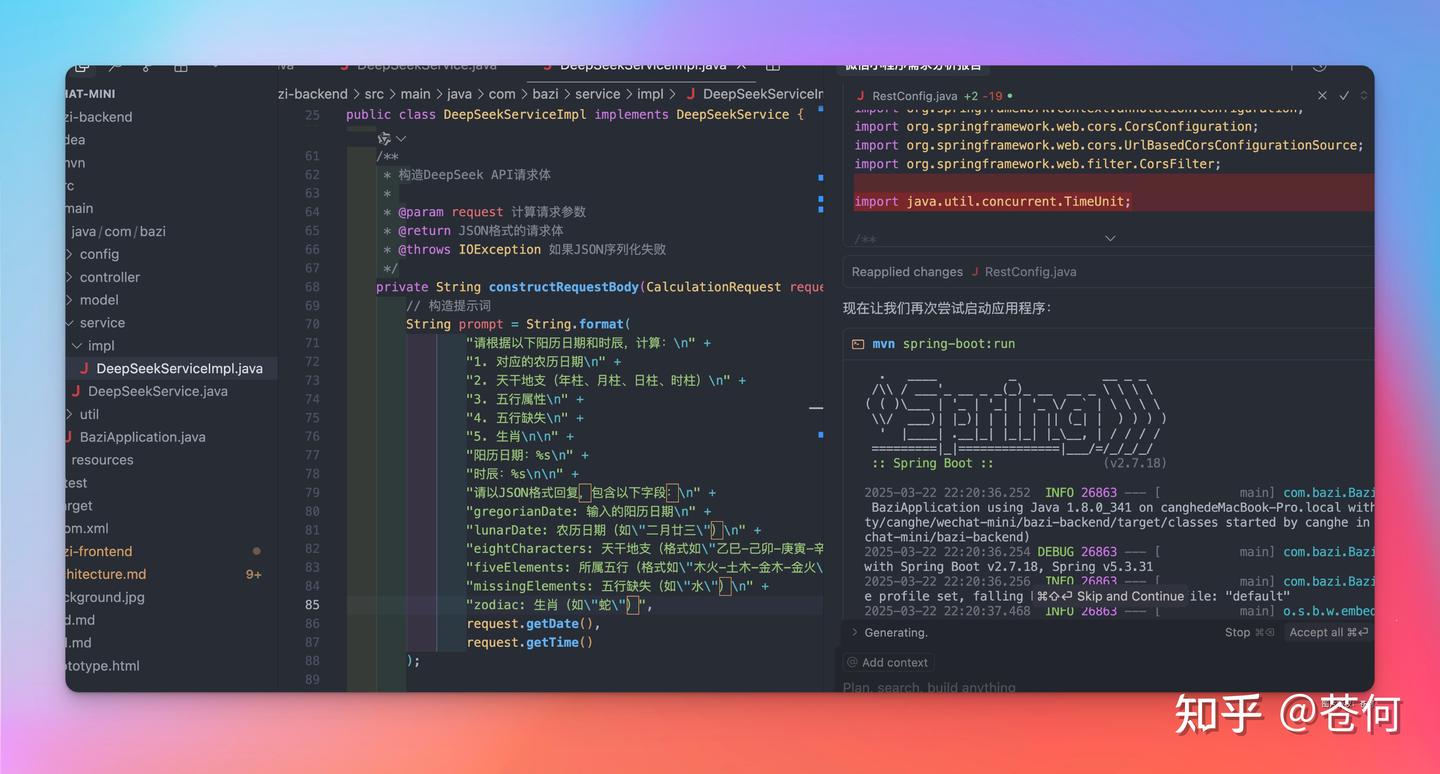The height and width of the screenshot is (774, 1440).
Task: Click the @ icon in Add context
Action: 852,662
